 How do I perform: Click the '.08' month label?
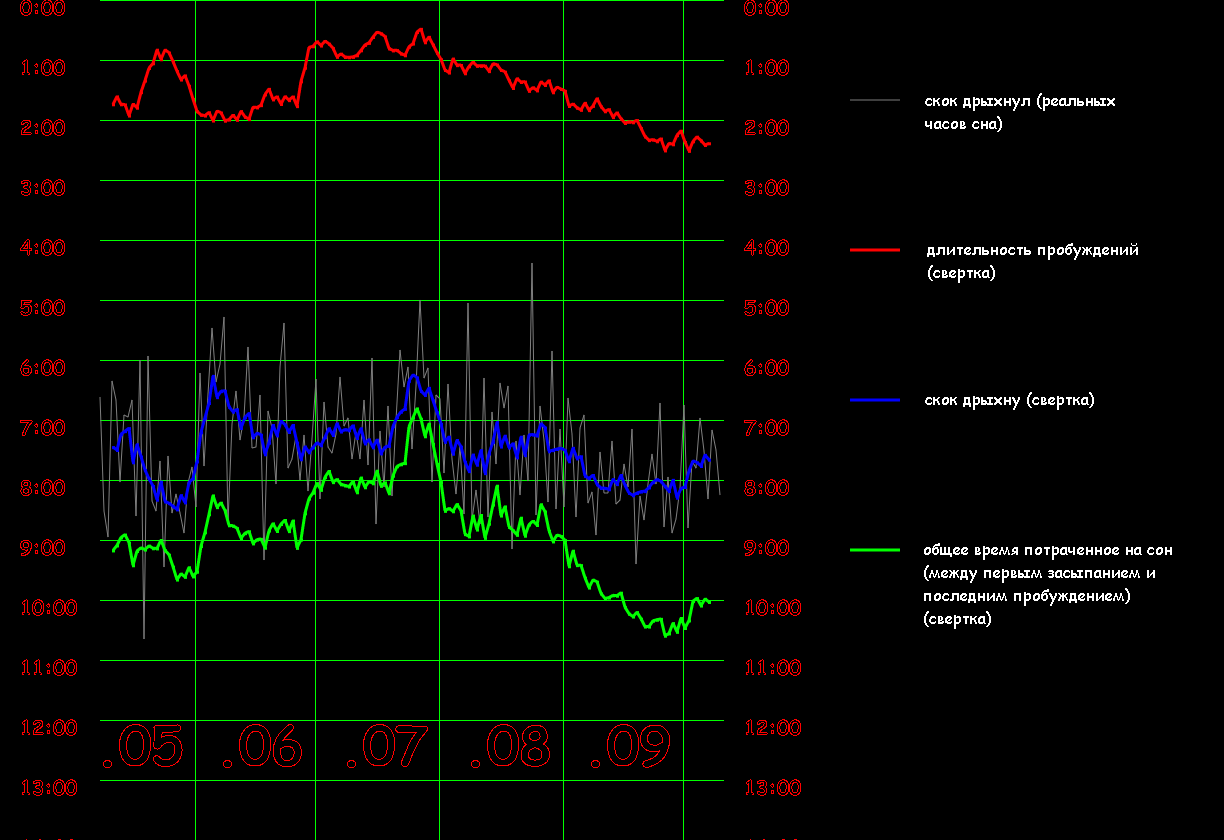[x=511, y=746]
